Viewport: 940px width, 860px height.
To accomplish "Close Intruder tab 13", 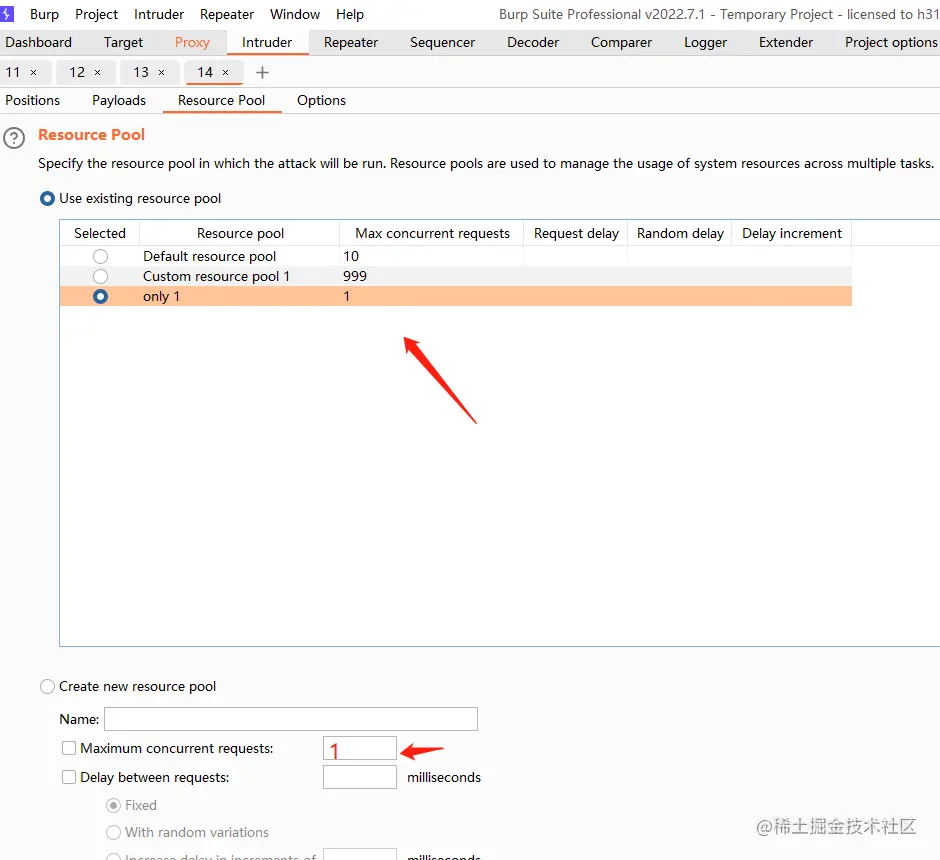I will coord(161,73).
